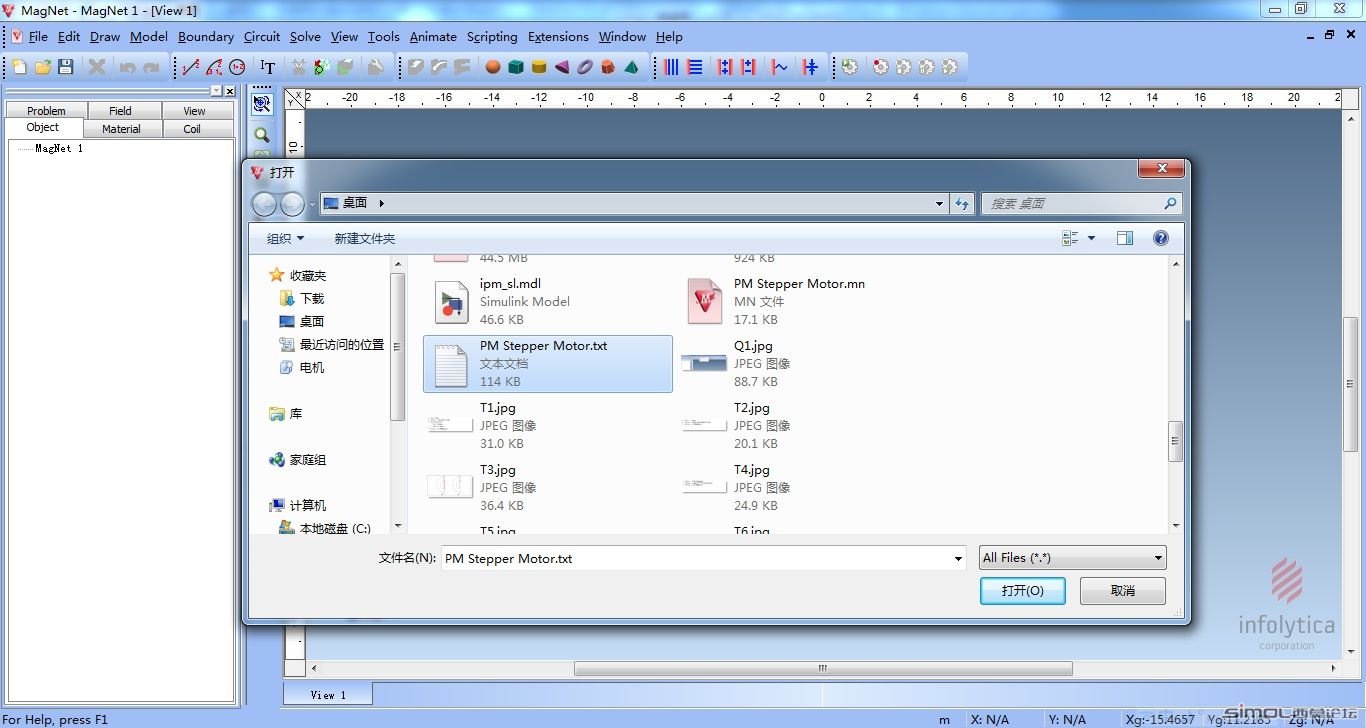The image size is (1366, 728).
Task: Click the 新建文件夹 button
Action: tap(365, 238)
